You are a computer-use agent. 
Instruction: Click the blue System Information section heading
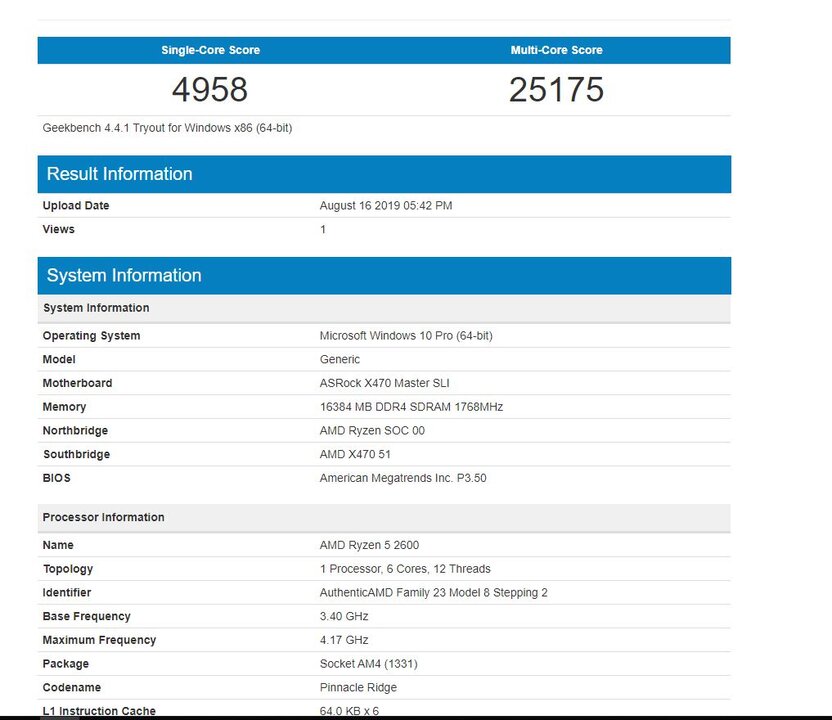point(124,275)
